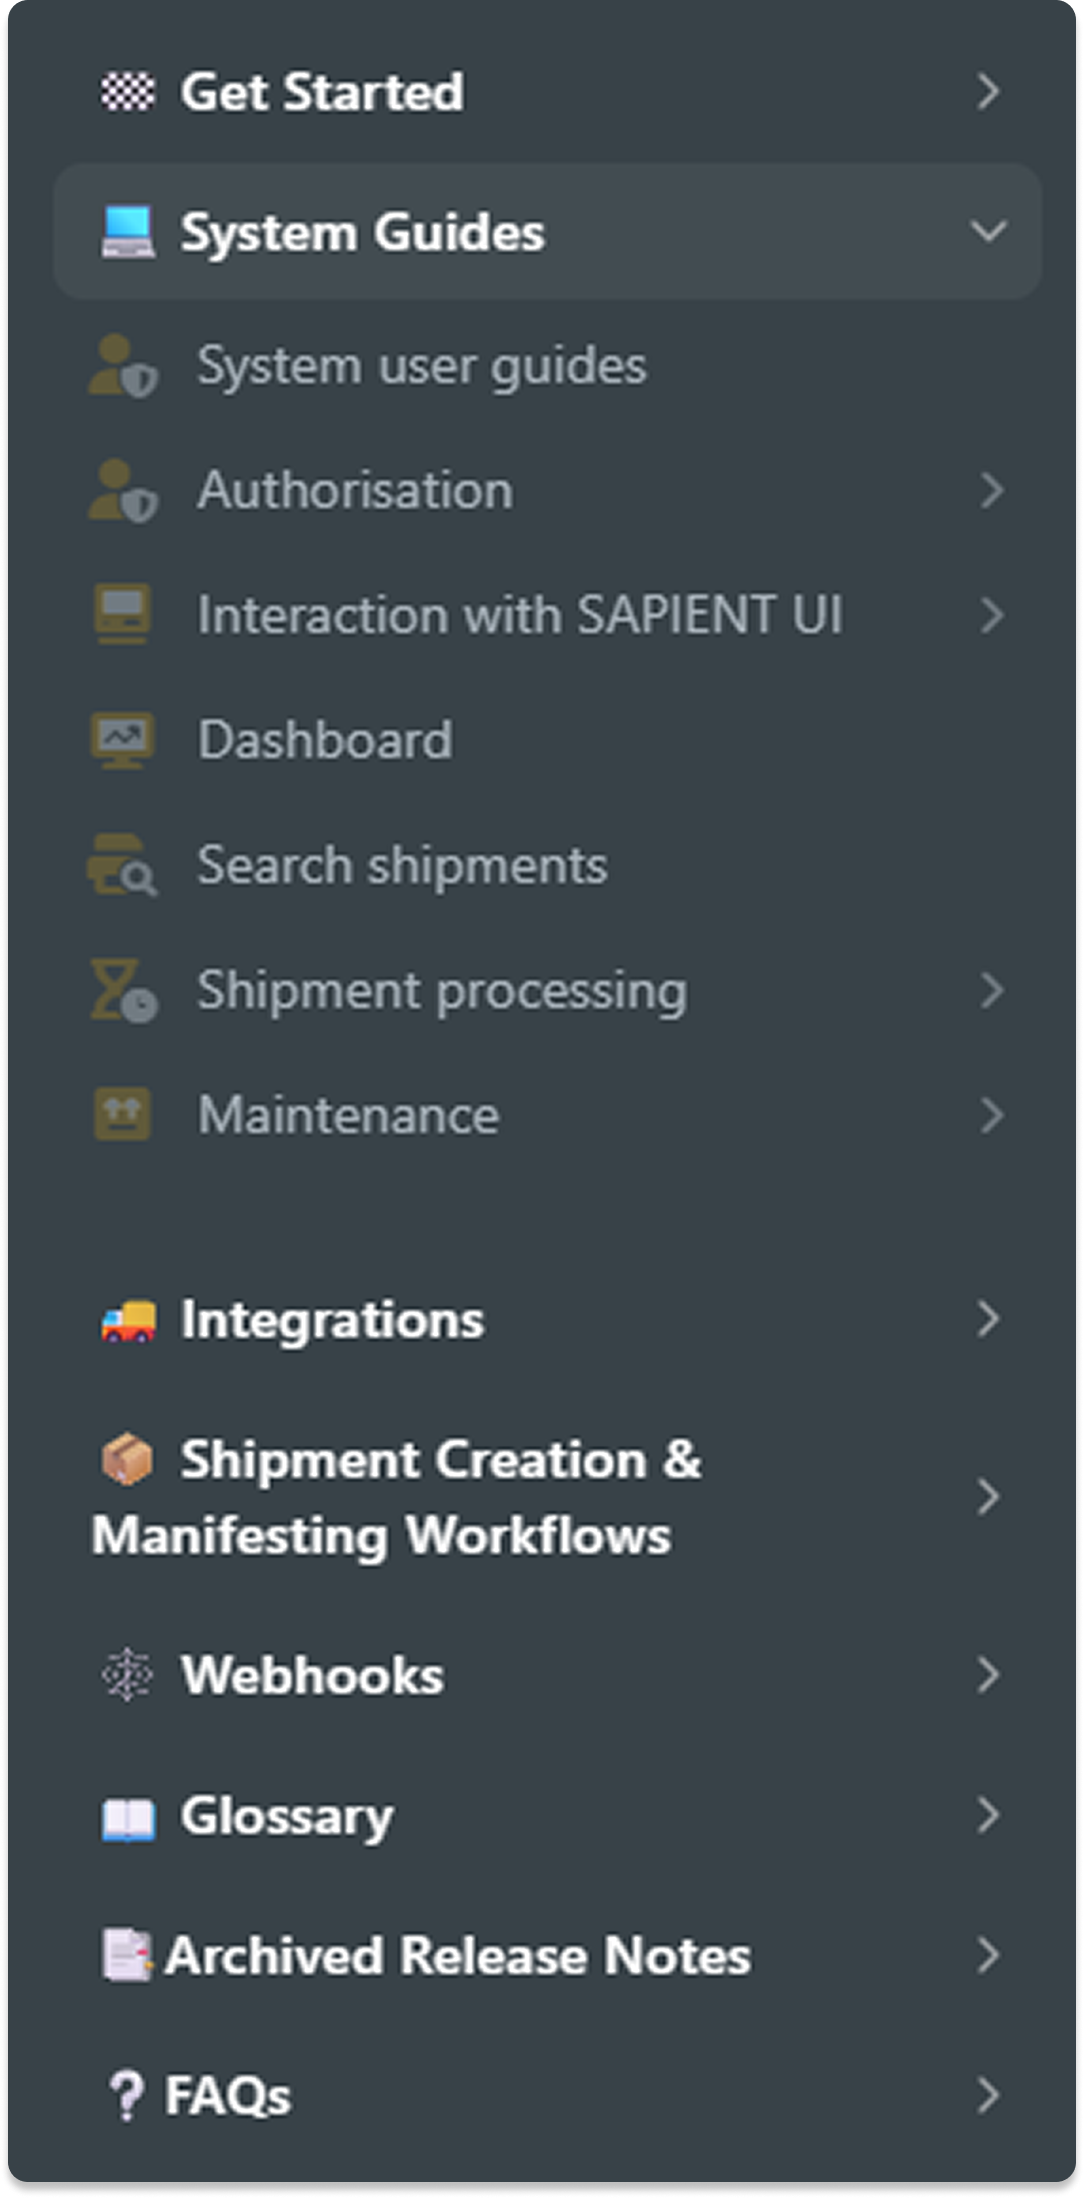
Task: Click the delivery truck icon beside Integrations
Action: (x=128, y=1320)
